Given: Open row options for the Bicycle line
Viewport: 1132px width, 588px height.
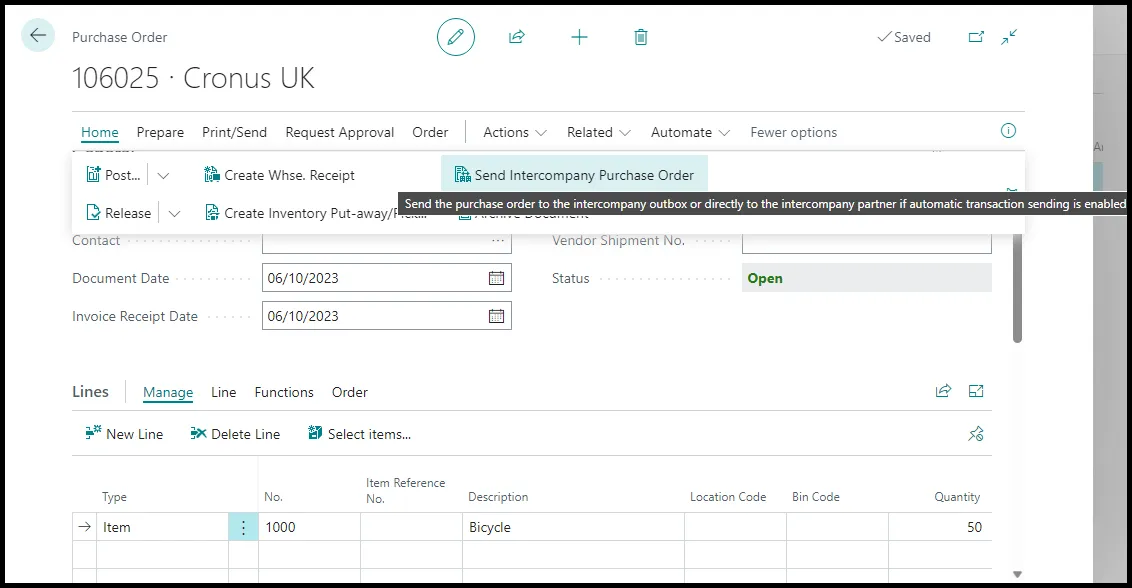Looking at the screenshot, I should pyautogui.click(x=243, y=527).
